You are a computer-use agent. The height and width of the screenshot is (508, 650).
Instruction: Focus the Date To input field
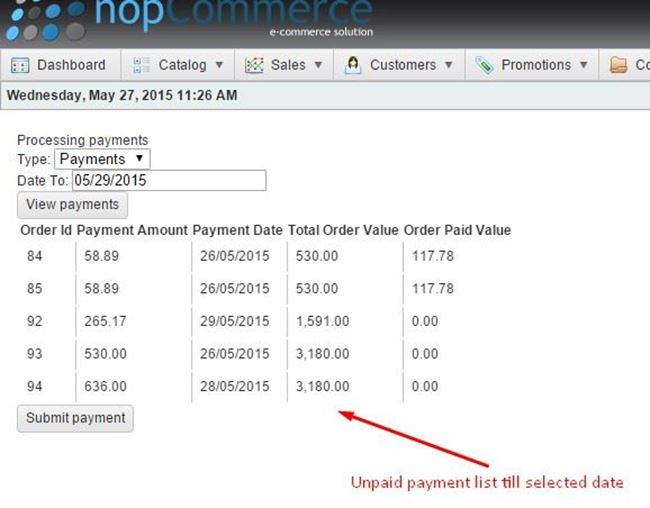point(169,180)
